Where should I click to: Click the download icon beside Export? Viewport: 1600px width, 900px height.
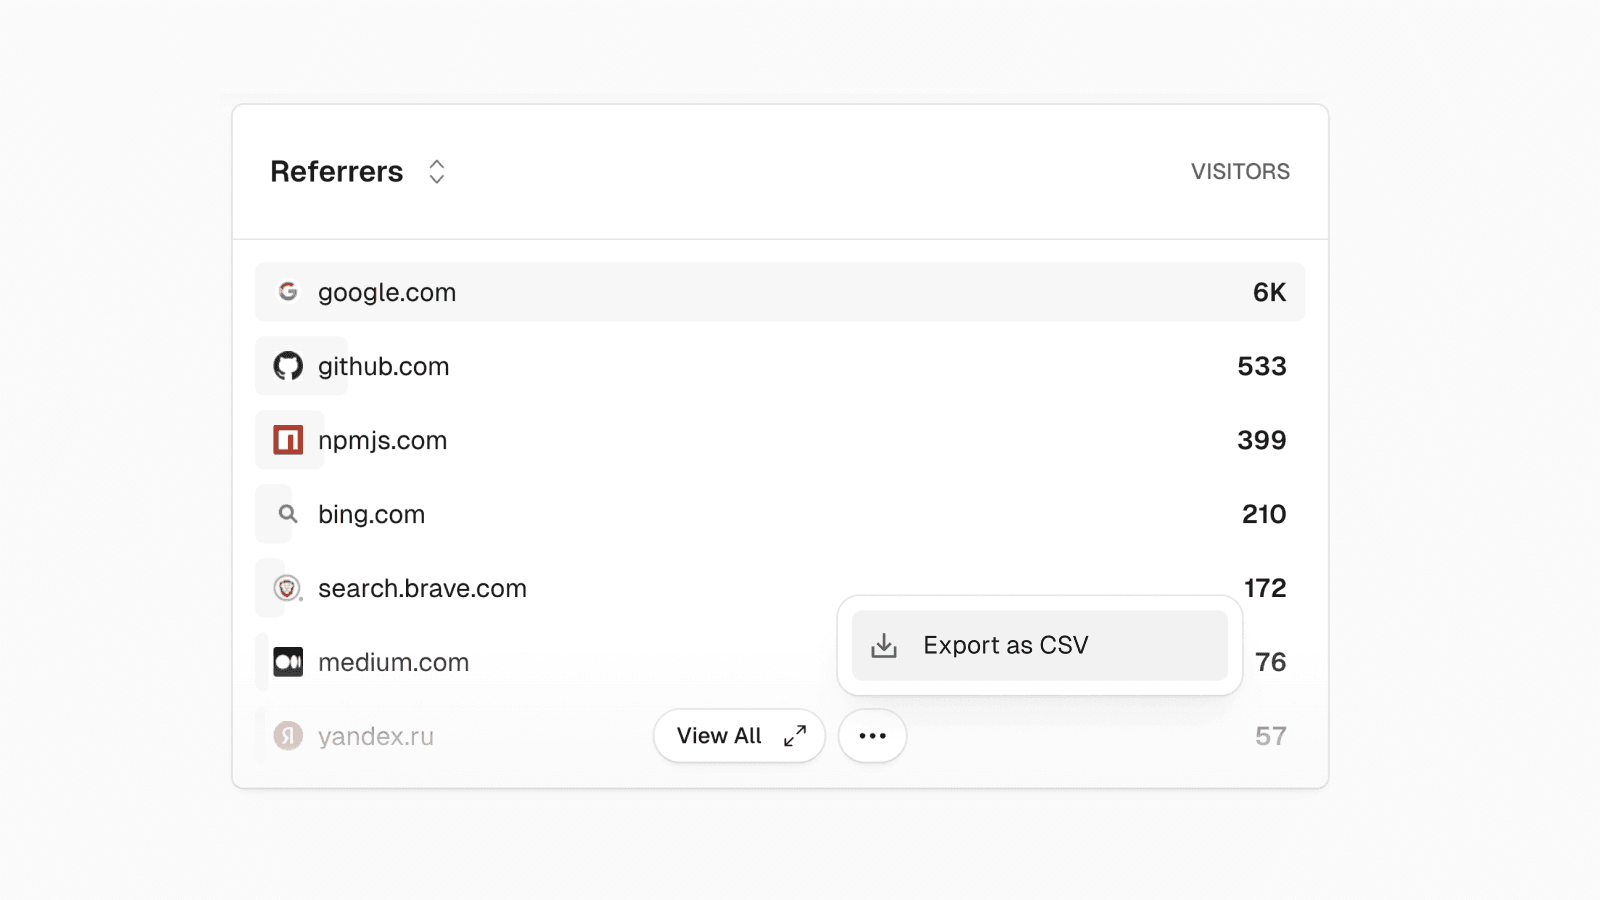[884, 646]
